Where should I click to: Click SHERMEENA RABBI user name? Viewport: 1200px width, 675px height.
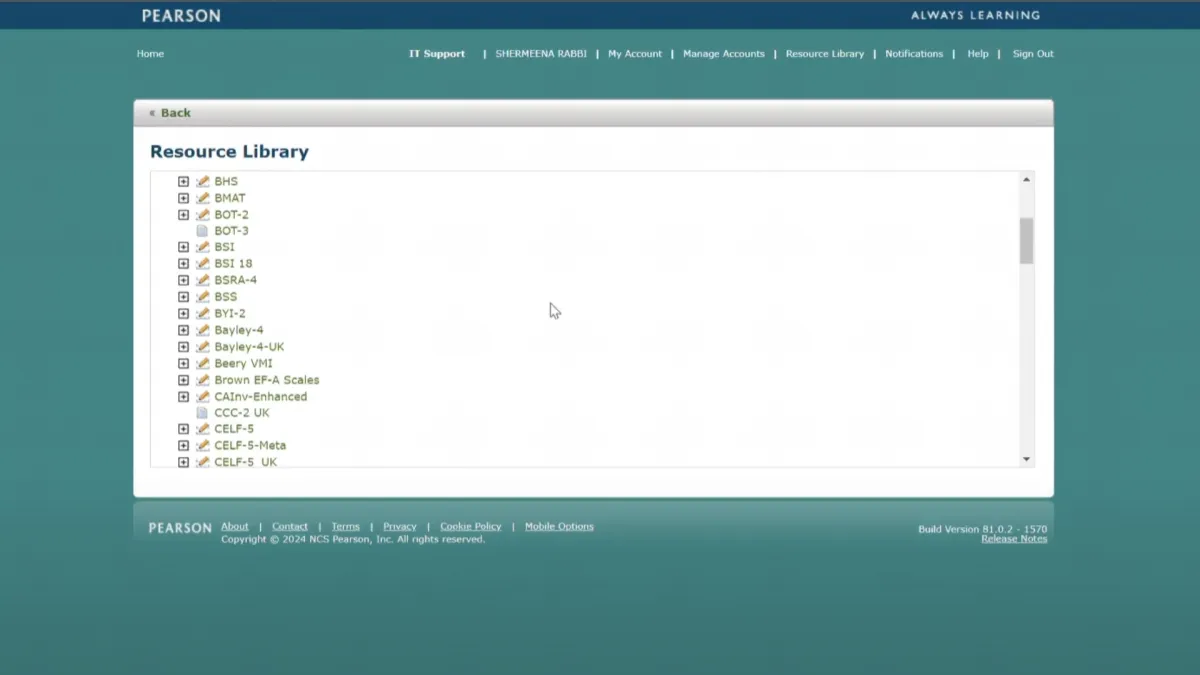click(x=541, y=54)
